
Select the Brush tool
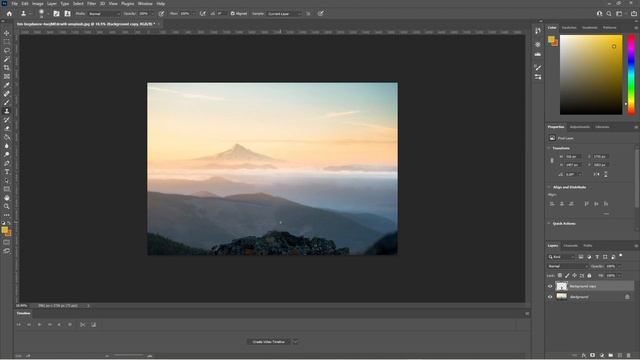click(x=7, y=102)
